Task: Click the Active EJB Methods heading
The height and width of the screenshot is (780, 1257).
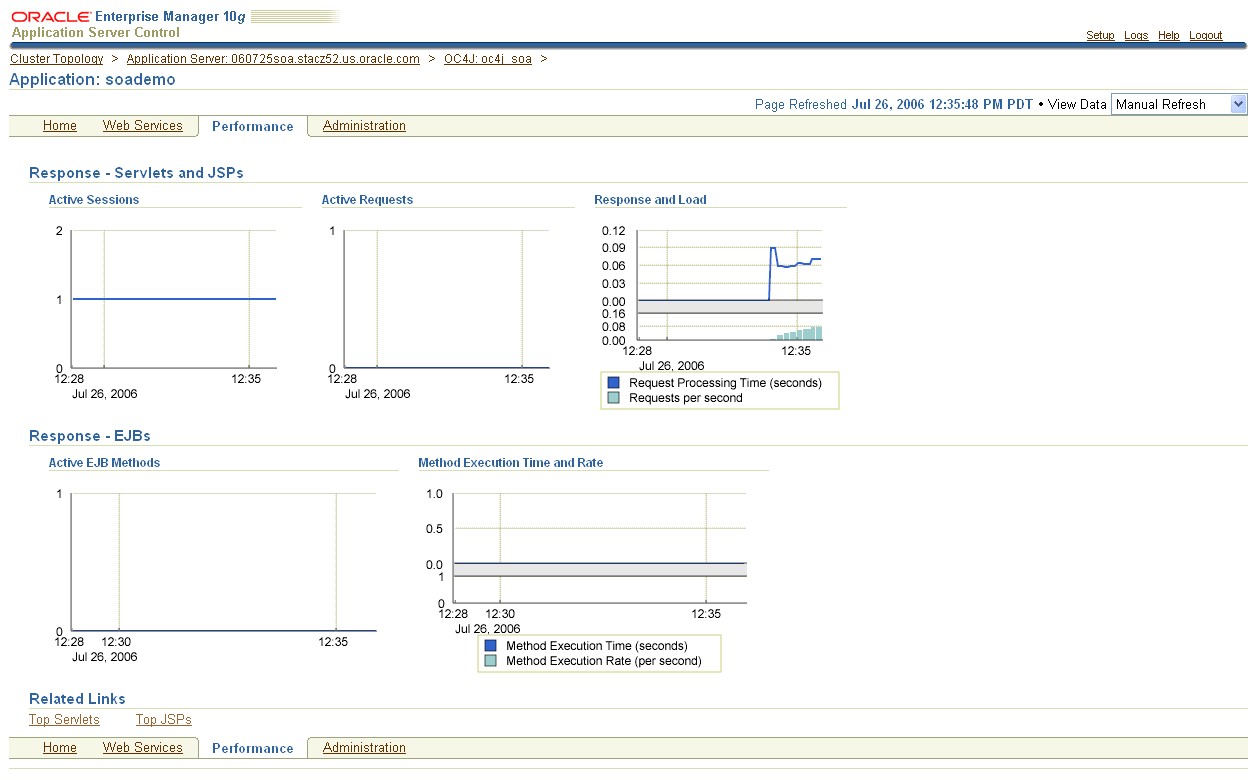Action: click(x=104, y=463)
